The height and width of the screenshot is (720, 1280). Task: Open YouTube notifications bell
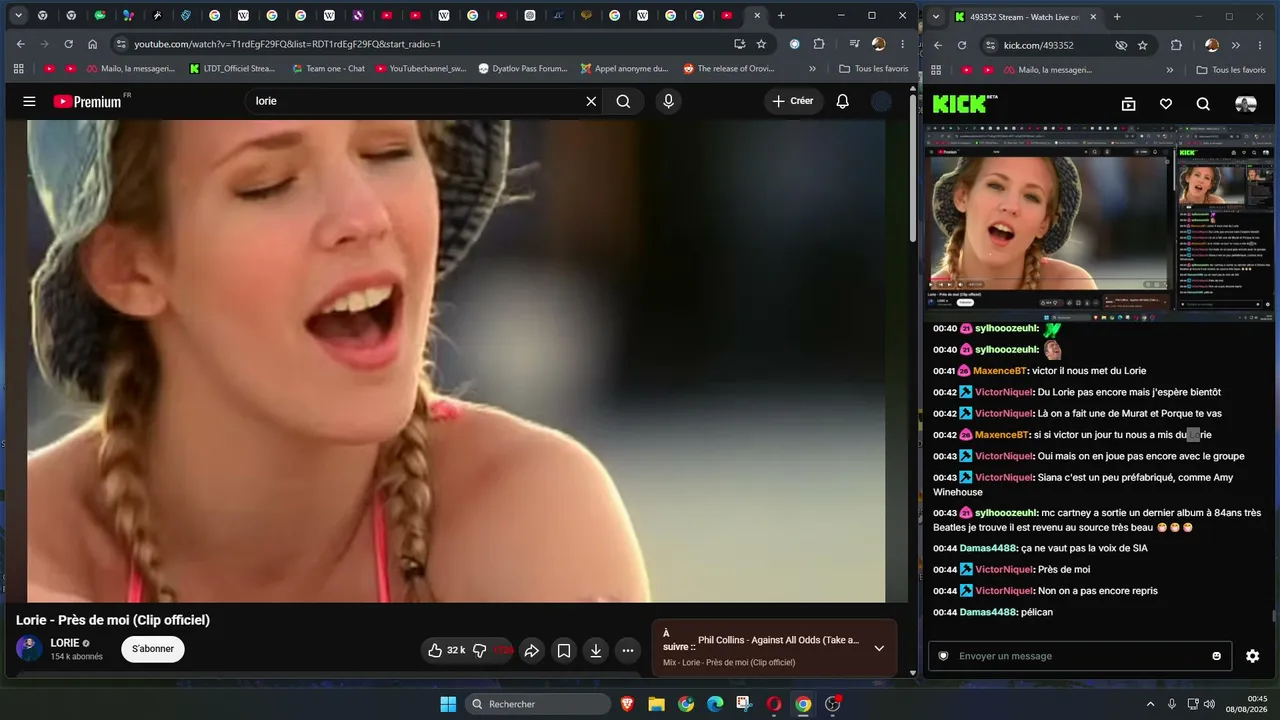[x=842, y=101]
